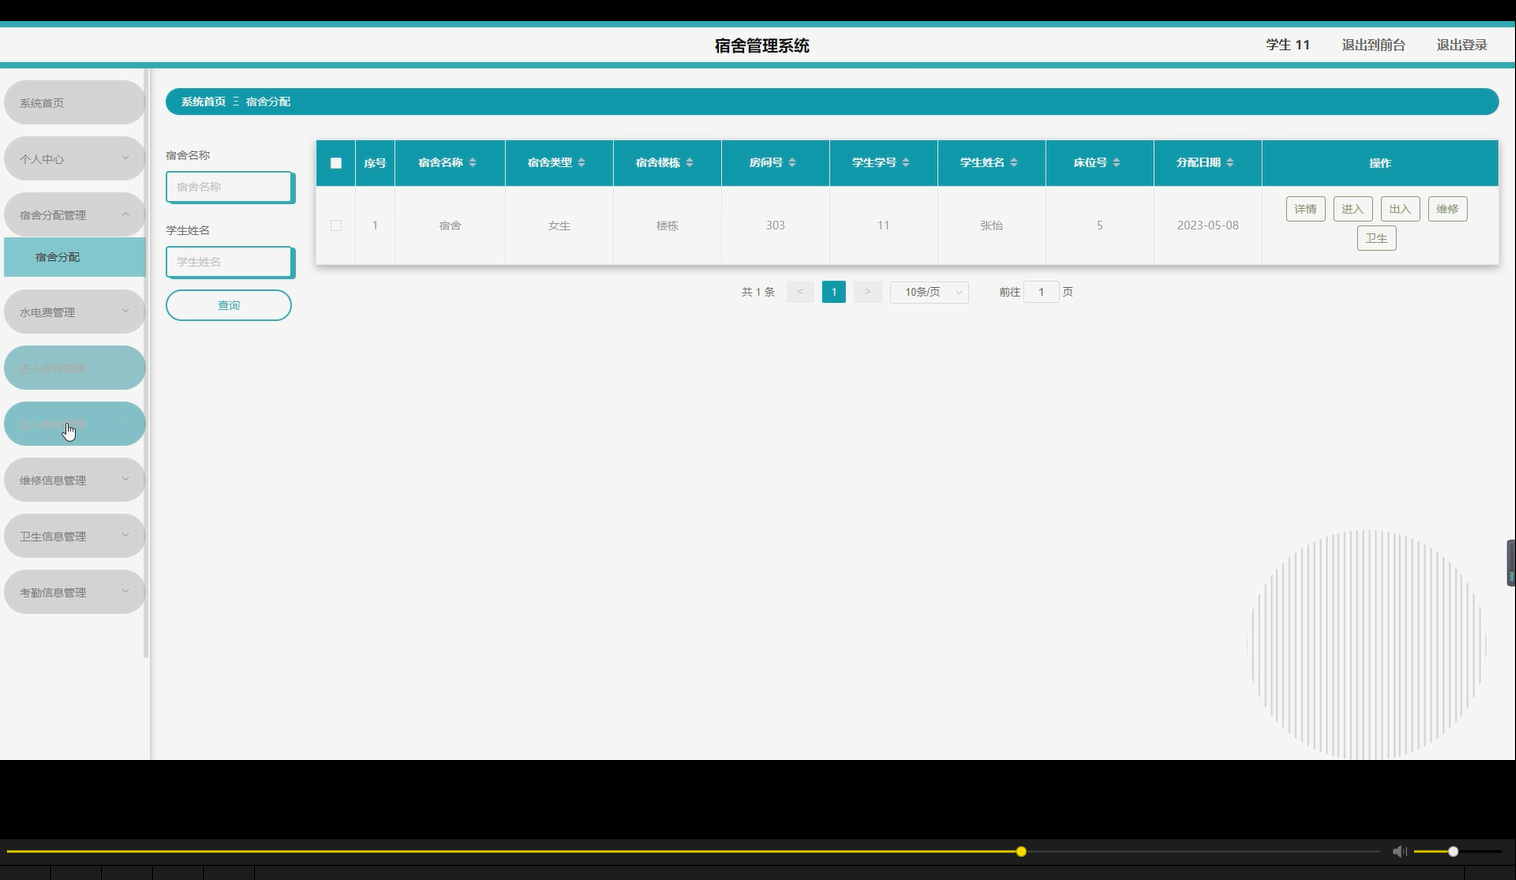Expand the 维修信息管理 sidebar chevron
1516x880 pixels.
coord(125,479)
